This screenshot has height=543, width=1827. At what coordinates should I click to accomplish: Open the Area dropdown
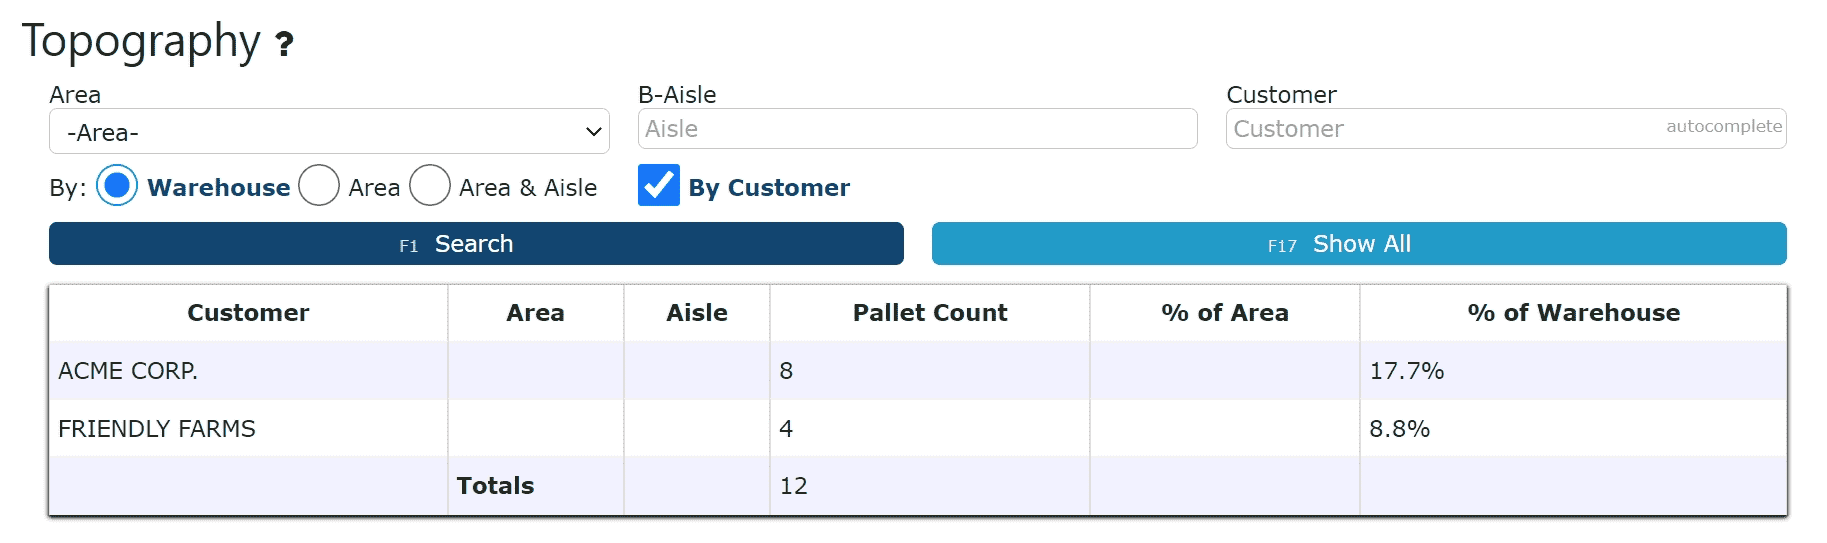(329, 132)
